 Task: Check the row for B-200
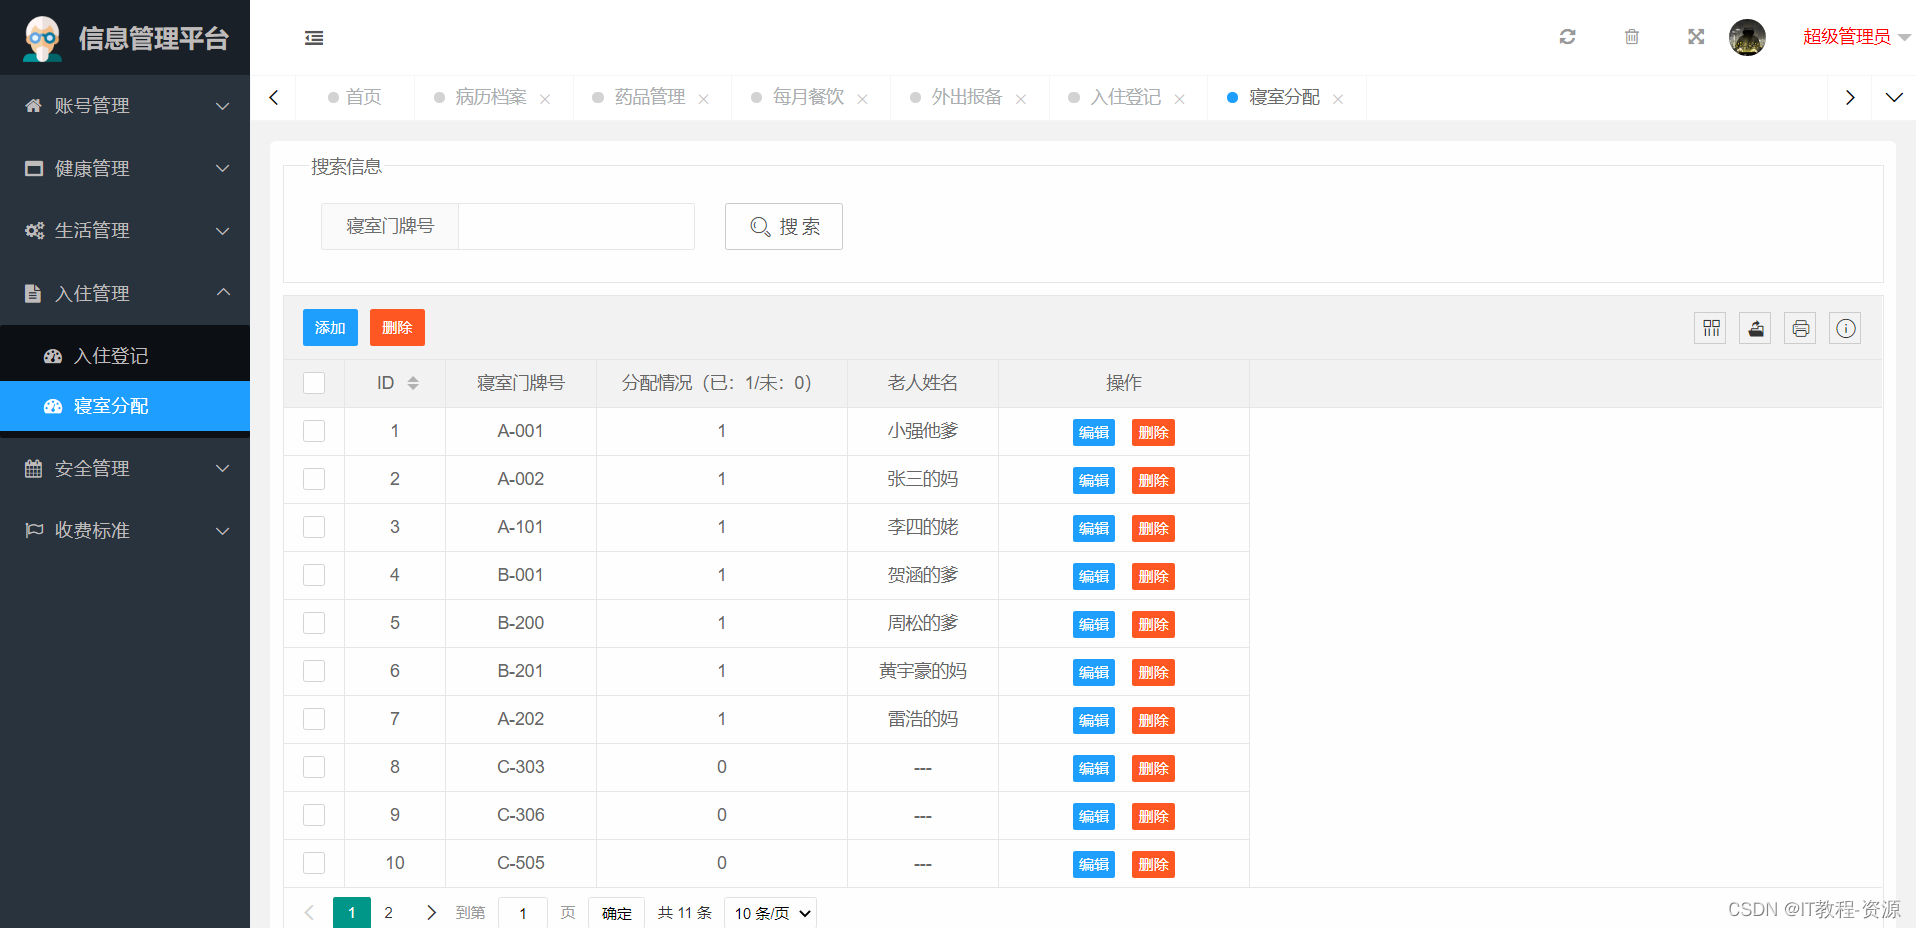pos(314,623)
